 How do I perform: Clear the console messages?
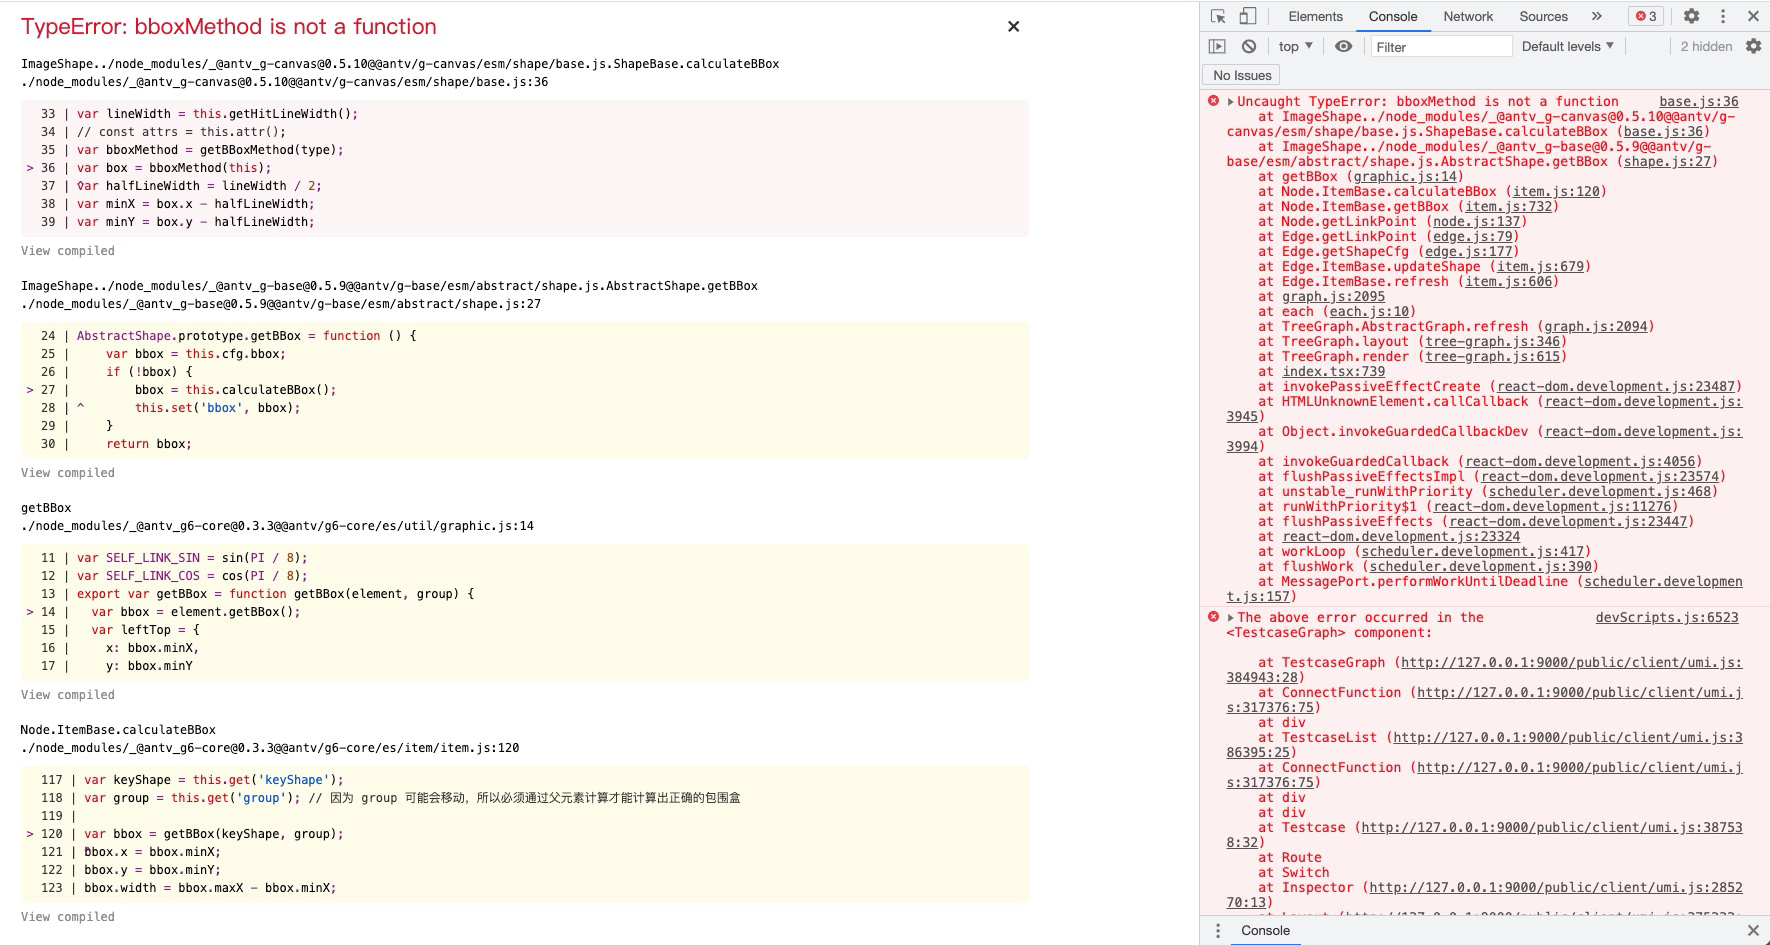click(x=1247, y=45)
